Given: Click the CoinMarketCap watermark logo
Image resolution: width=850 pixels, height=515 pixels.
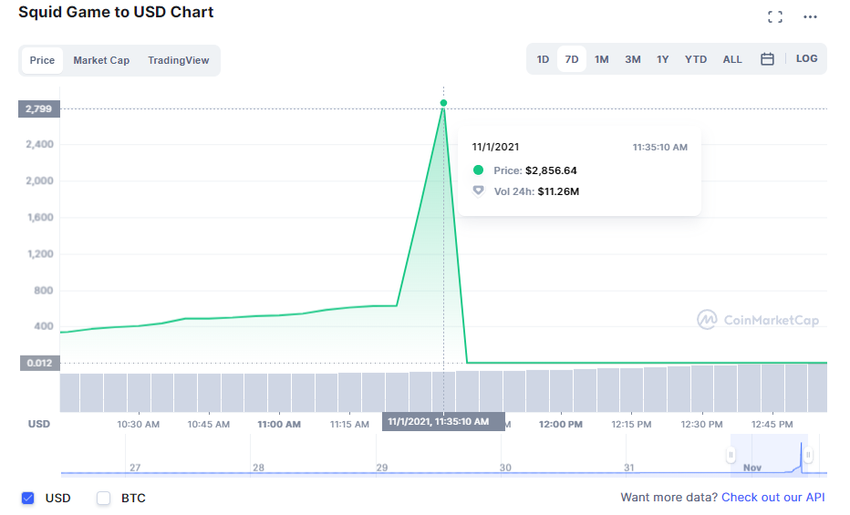Looking at the screenshot, I should coord(758,320).
